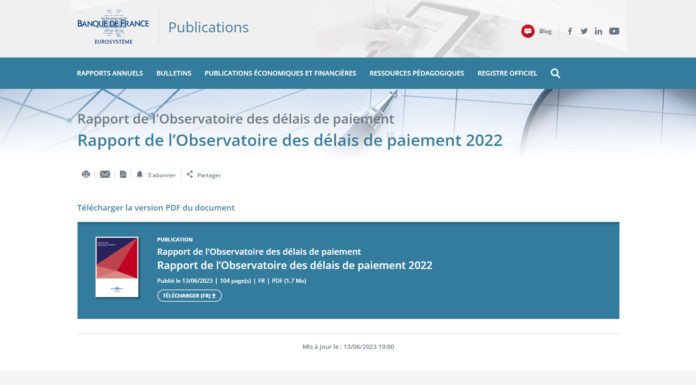Open Ressources pédagogiques menu
The width and height of the screenshot is (696, 385).
click(x=416, y=73)
